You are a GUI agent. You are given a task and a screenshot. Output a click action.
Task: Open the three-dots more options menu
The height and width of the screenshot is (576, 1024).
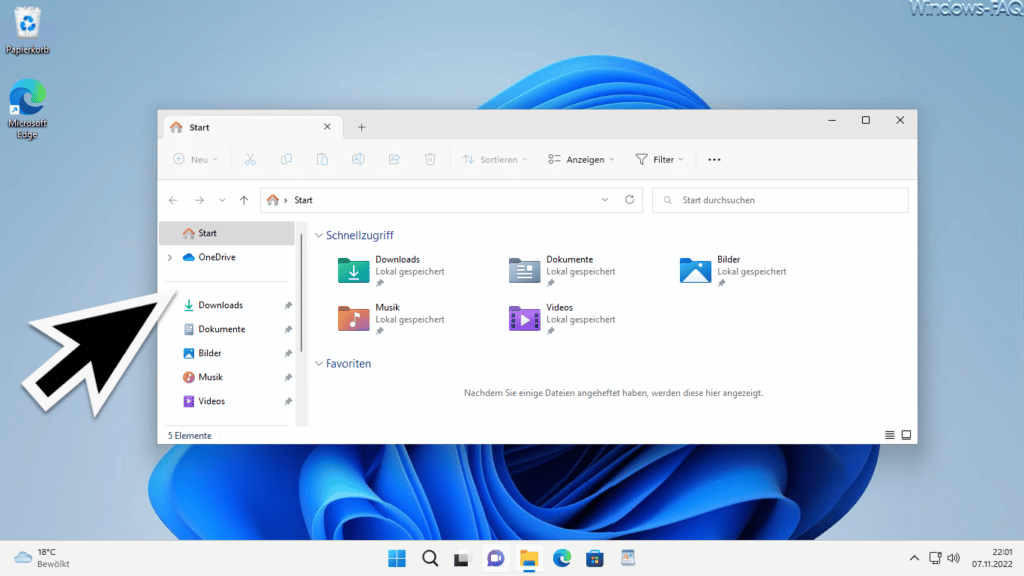pos(714,159)
